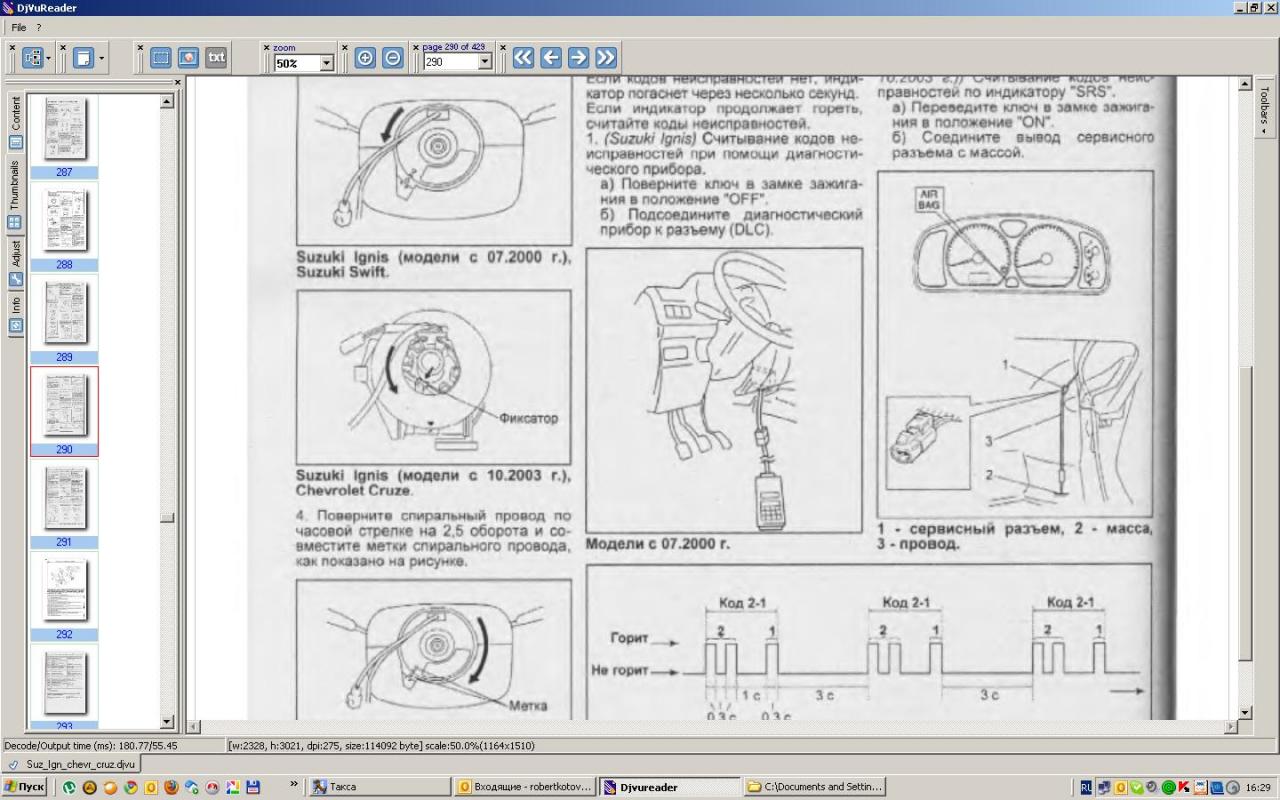Open the page number dropdown
The image size is (1280, 800).
[x=485, y=63]
